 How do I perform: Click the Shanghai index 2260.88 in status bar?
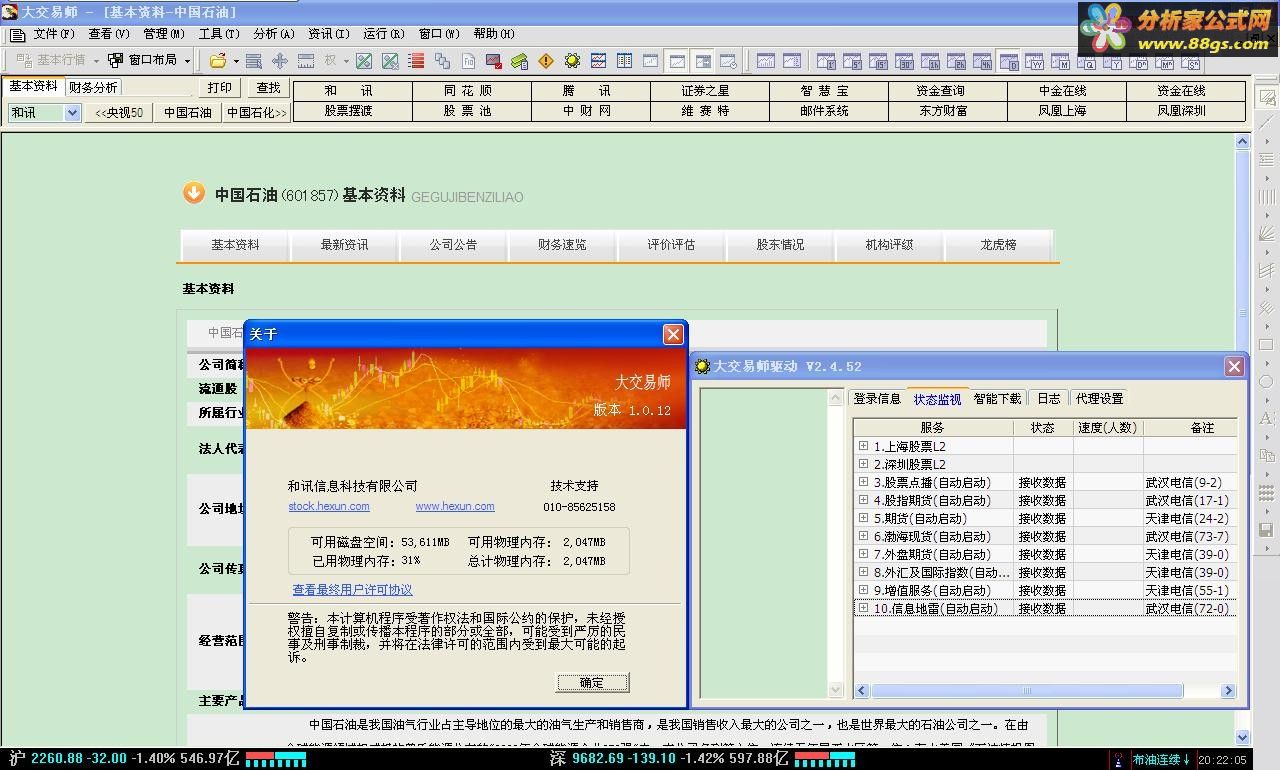coord(55,759)
